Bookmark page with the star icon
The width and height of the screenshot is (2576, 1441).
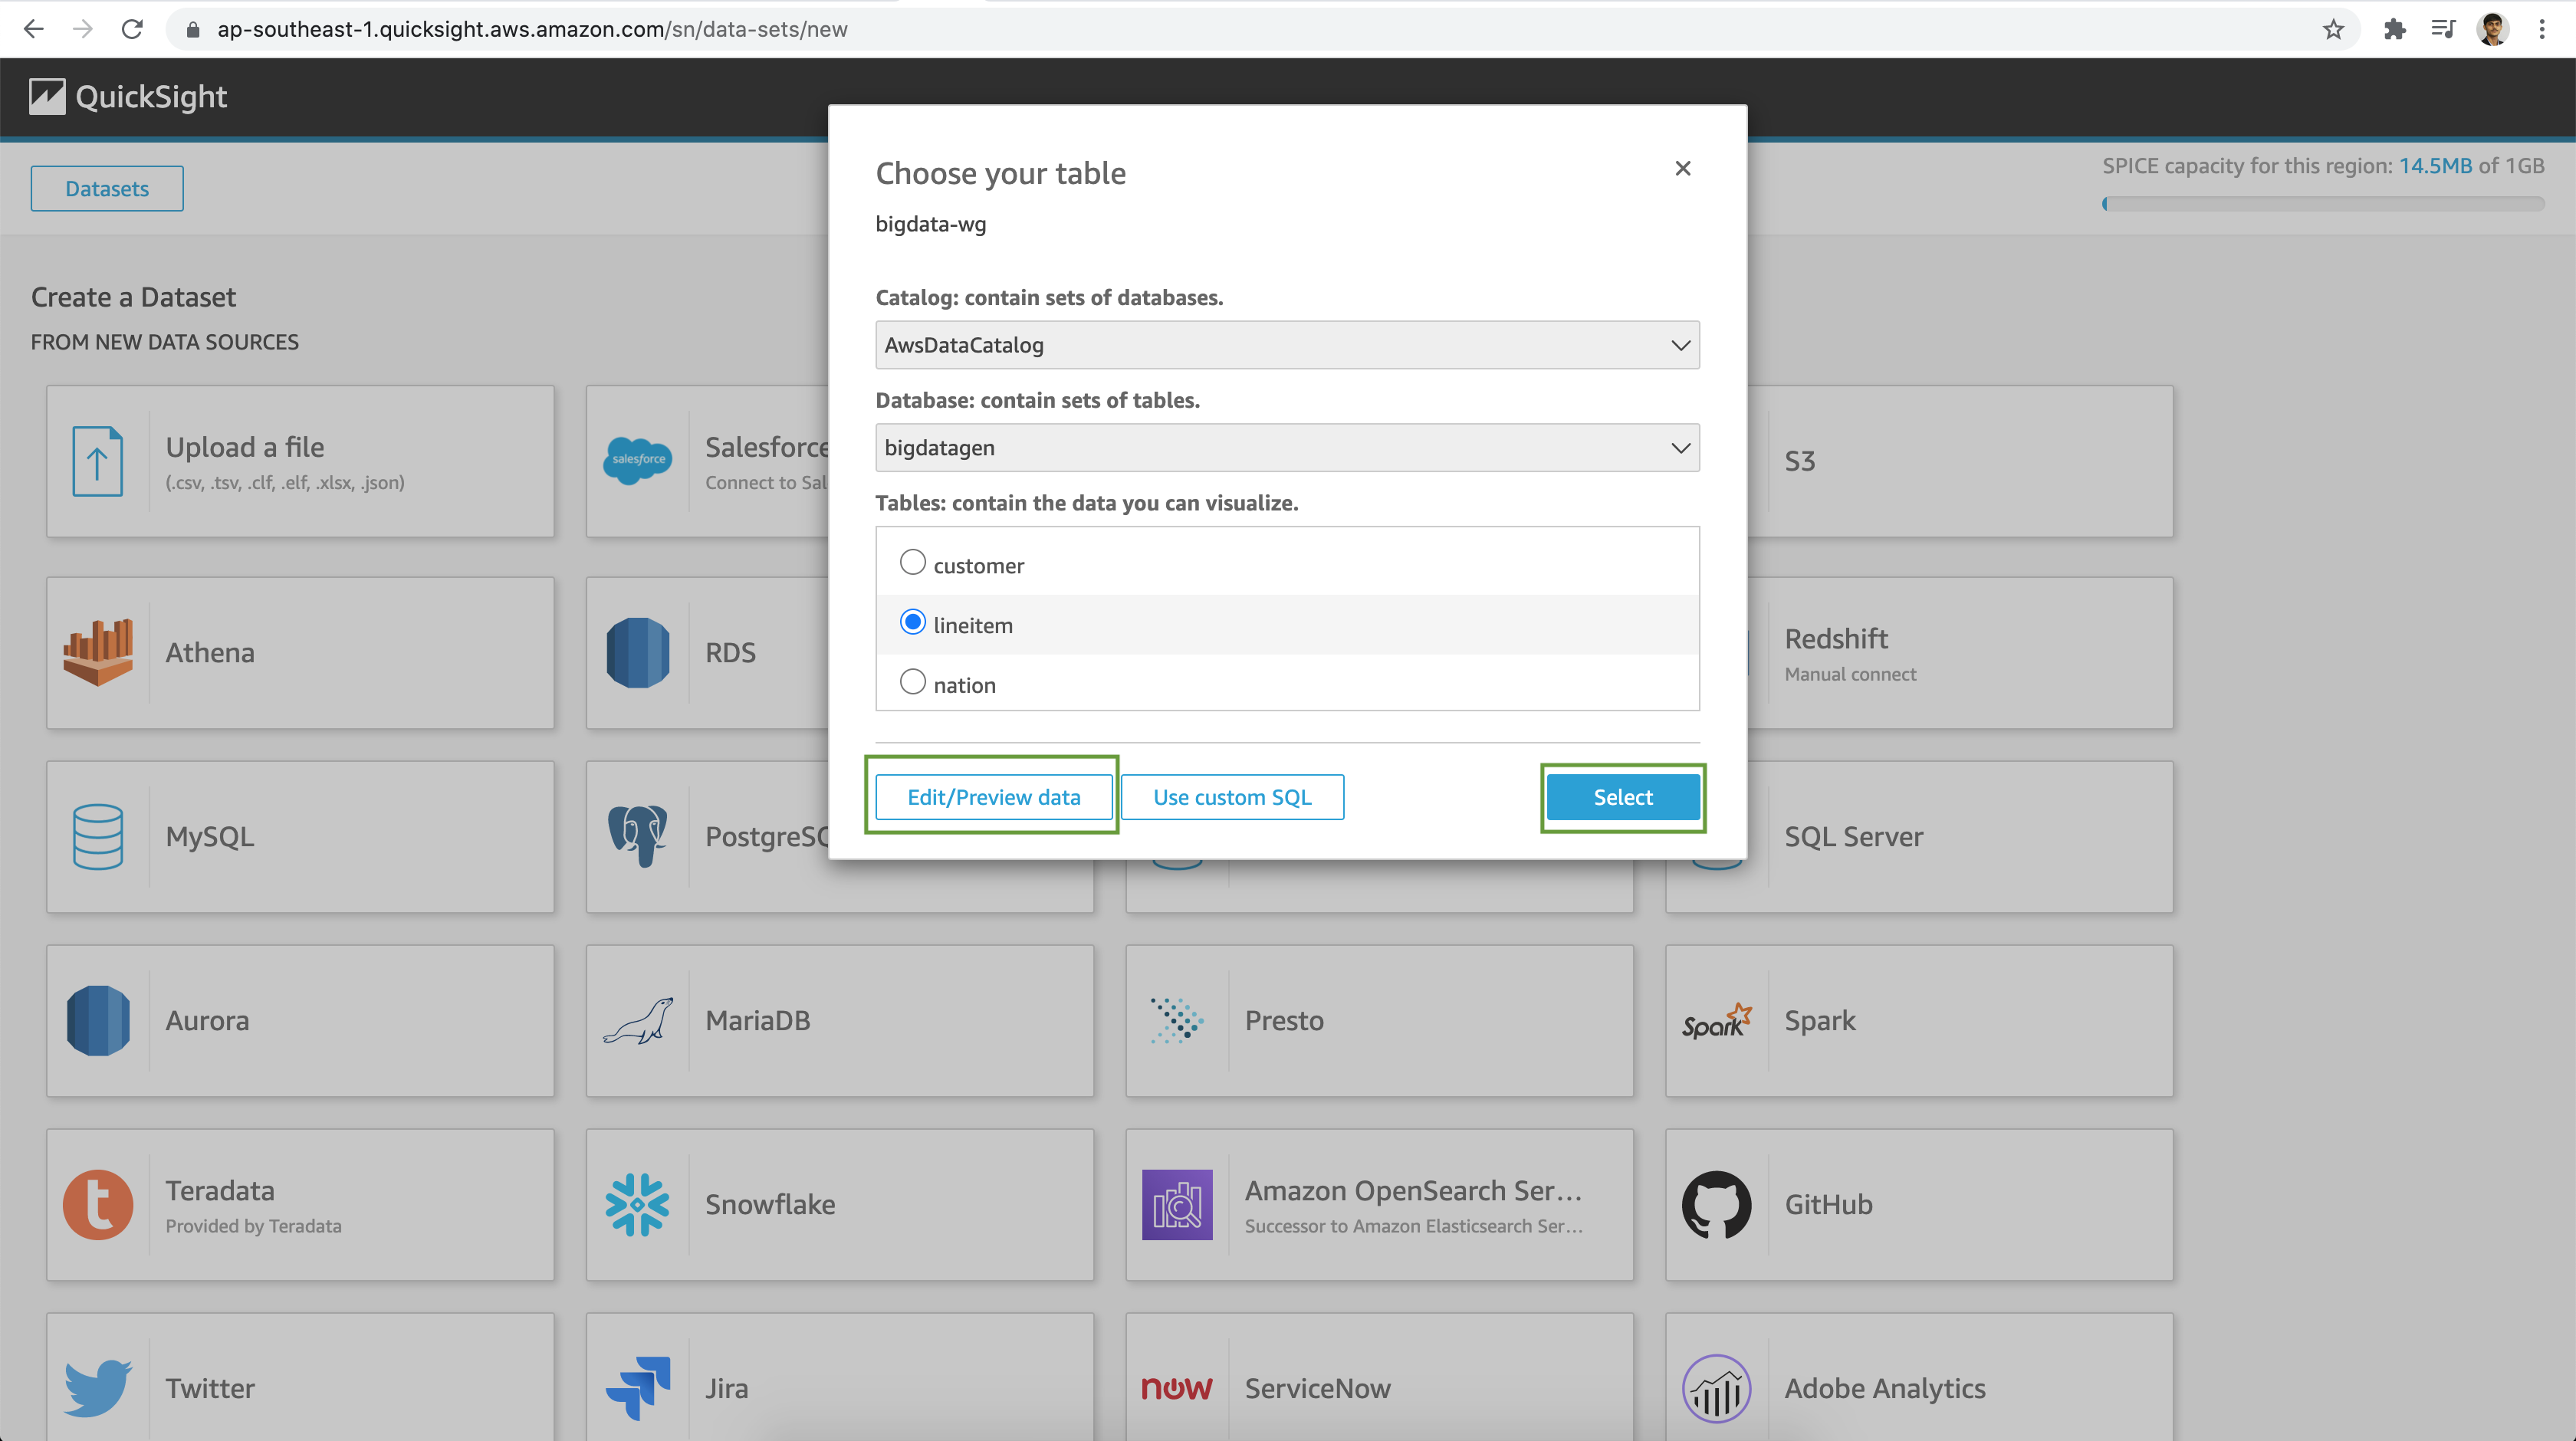click(x=2333, y=29)
